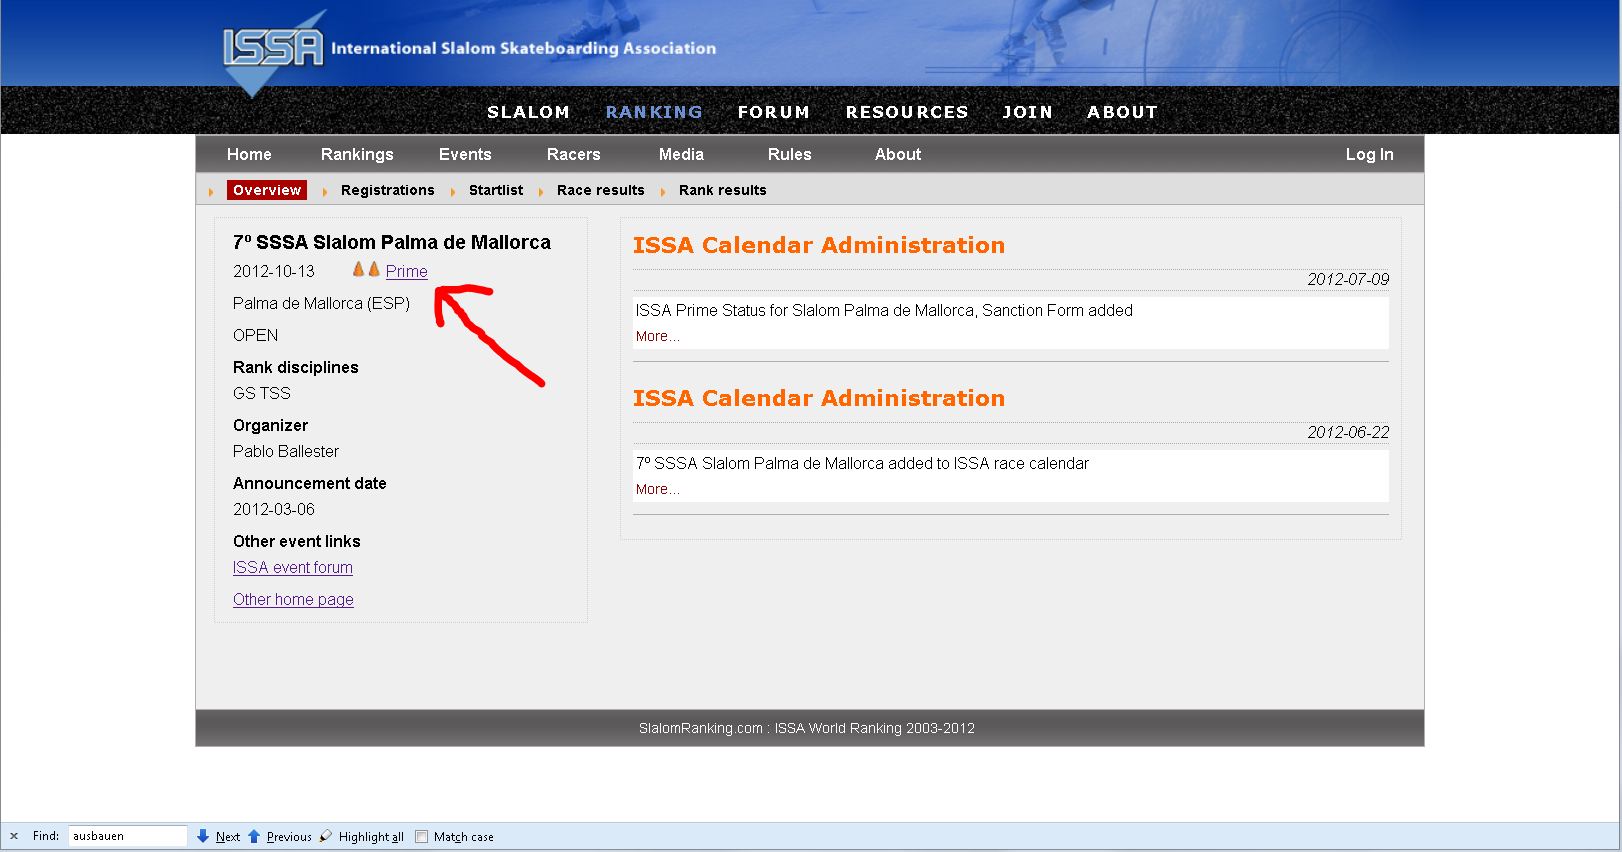The image size is (1622, 852).
Task: Click the event title 7º SSSA Slalom
Action: (392, 242)
